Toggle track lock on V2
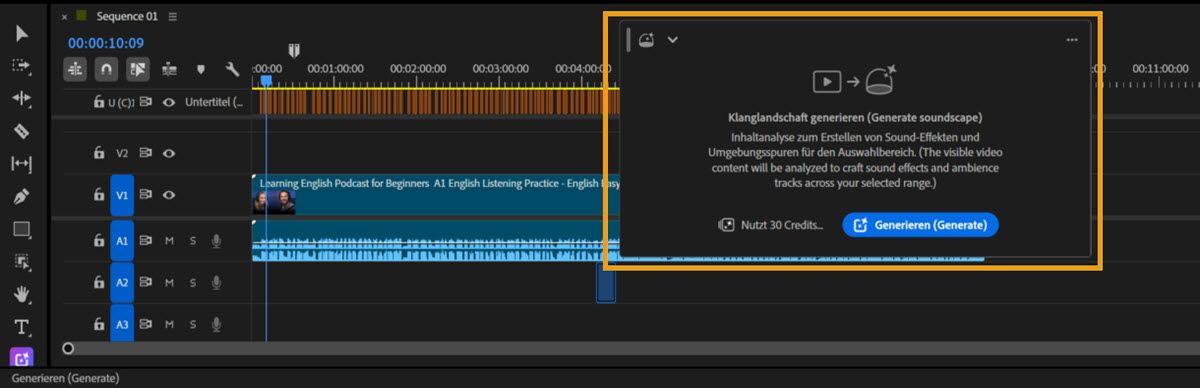Viewport: 1200px width, 388px height. (98, 153)
